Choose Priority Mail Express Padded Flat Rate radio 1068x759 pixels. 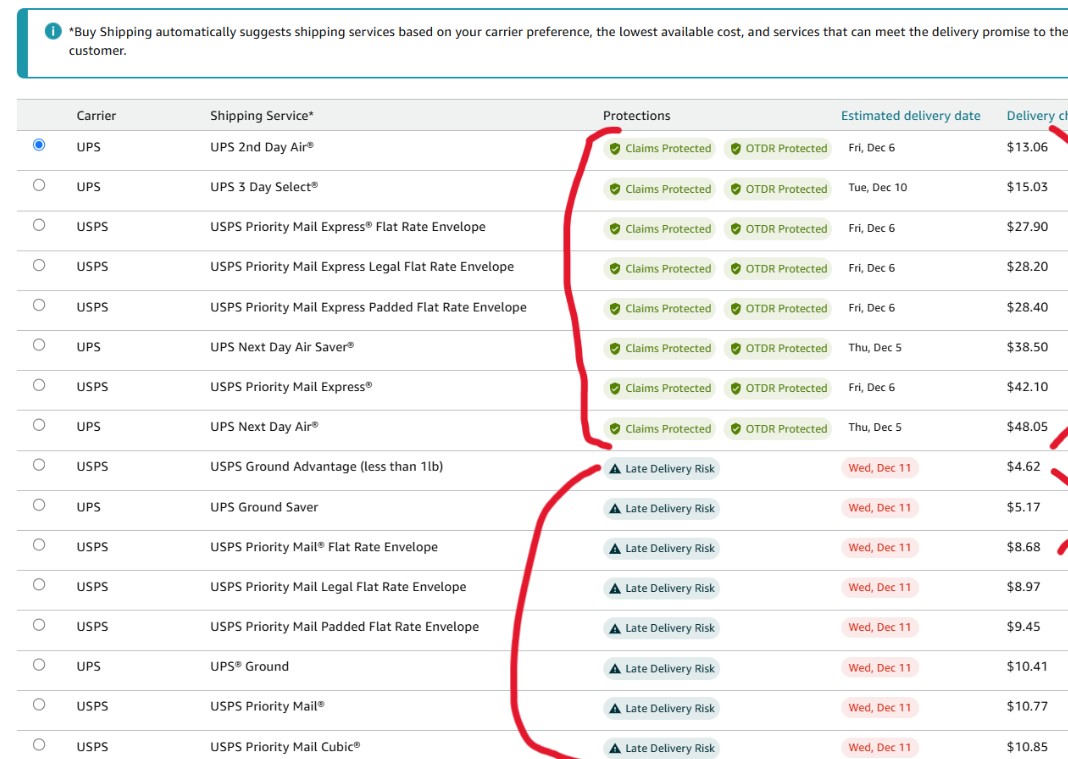[39, 305]
